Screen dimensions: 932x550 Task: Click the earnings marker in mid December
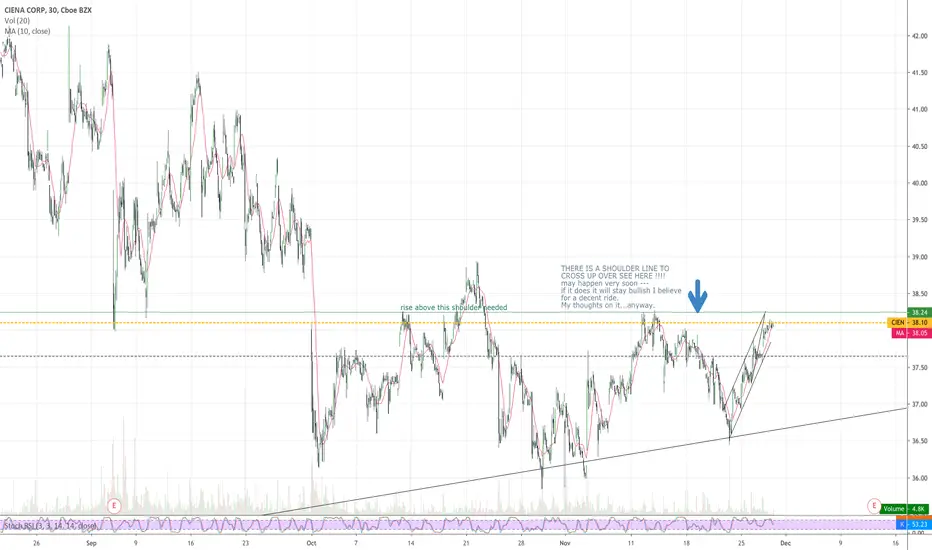(874, 506)
